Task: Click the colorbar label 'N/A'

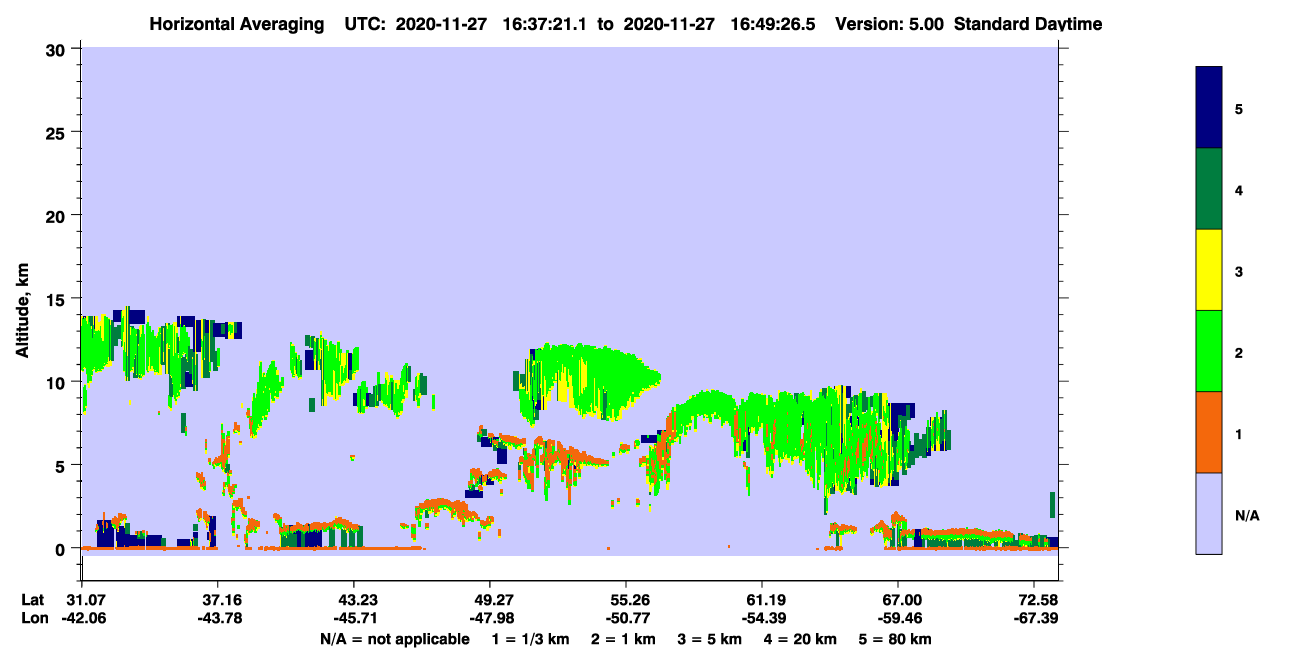Action: 1247,515
